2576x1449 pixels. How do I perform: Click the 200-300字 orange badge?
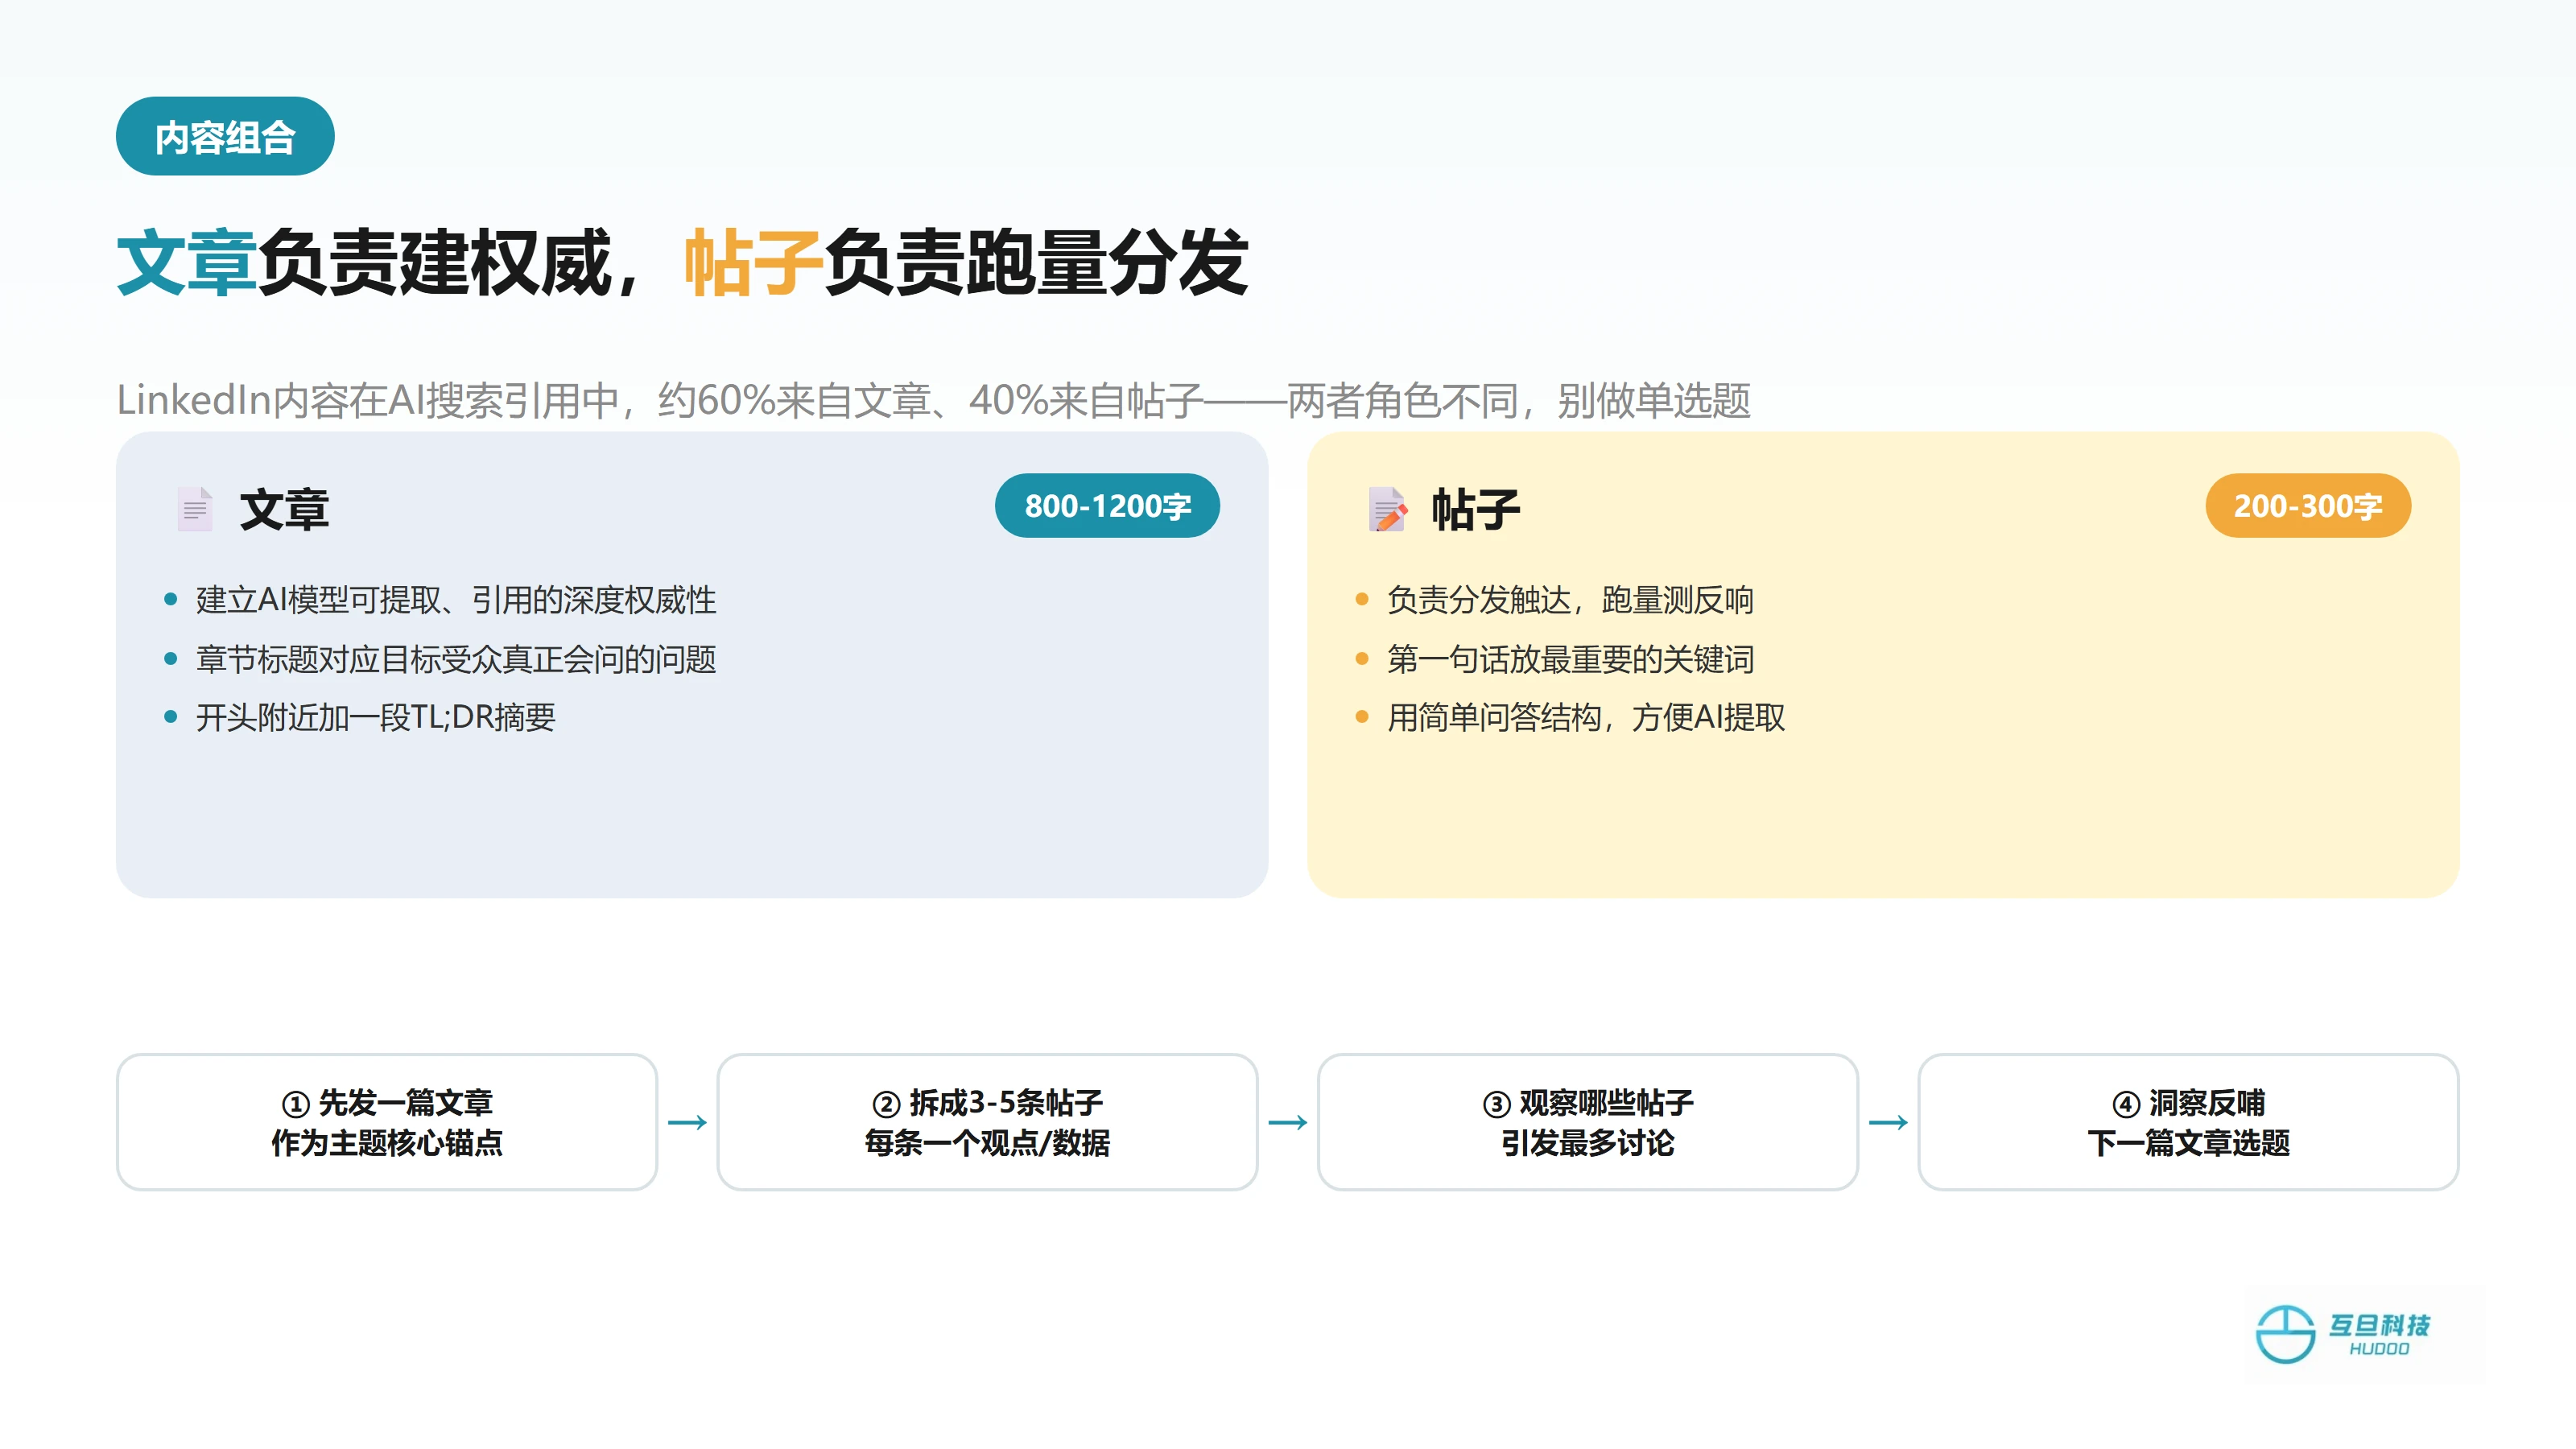click(2308, 506)
